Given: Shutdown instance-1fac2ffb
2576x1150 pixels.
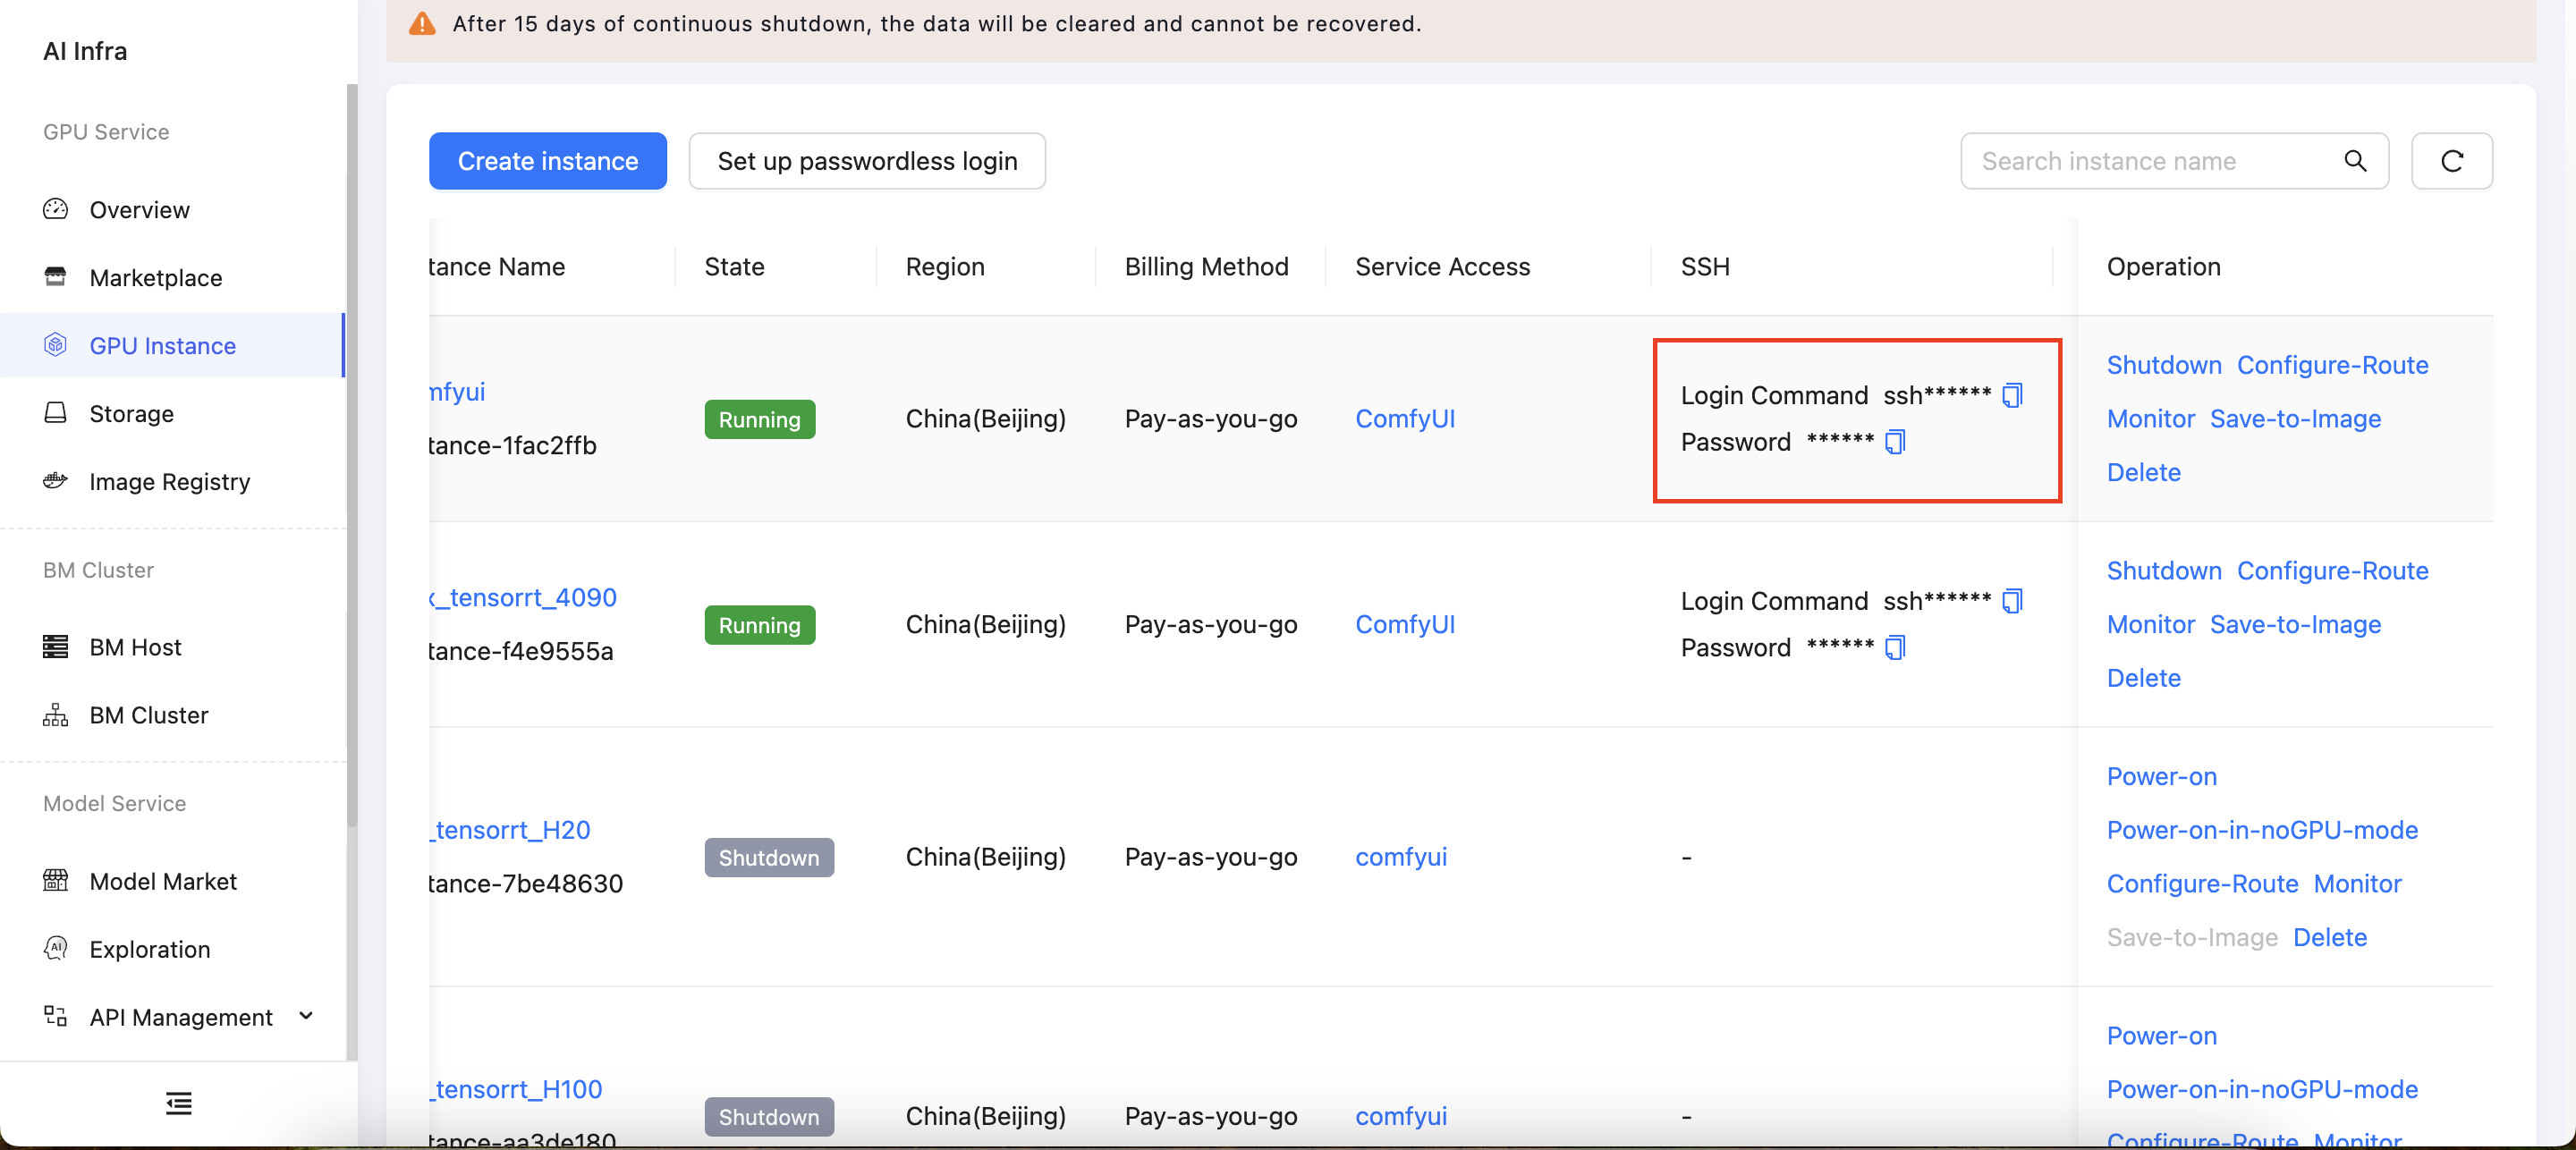Looking at the screenshot, I should pyautogui.click(x=2164, y=366).
